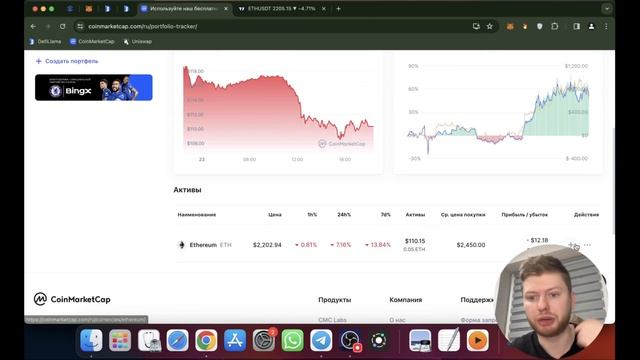Open Ethereum row three-dot actions menu

(x=587, y=245)
